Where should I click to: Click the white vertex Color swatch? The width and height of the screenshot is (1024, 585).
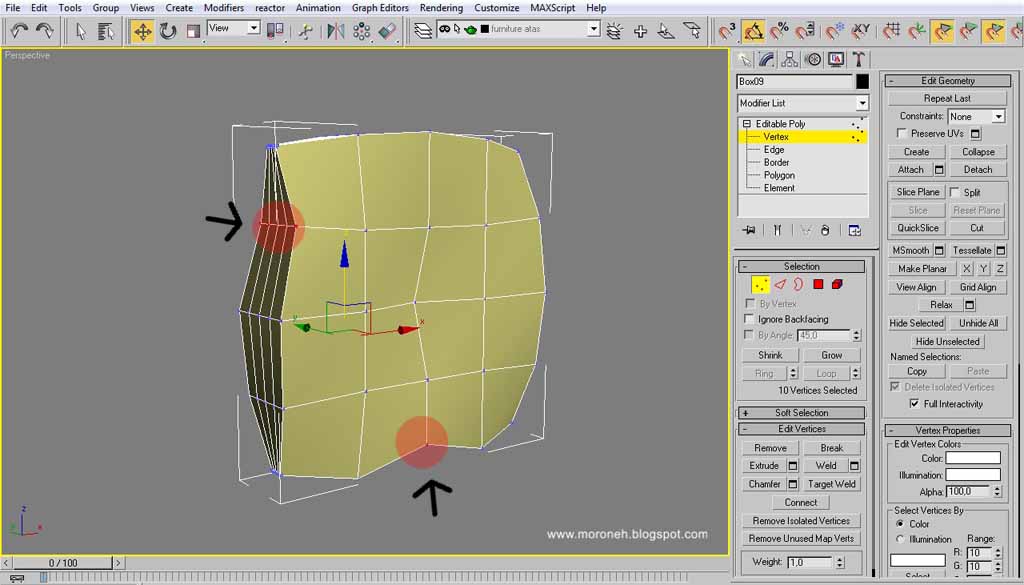pyautogui.click(x=972, y=458)
